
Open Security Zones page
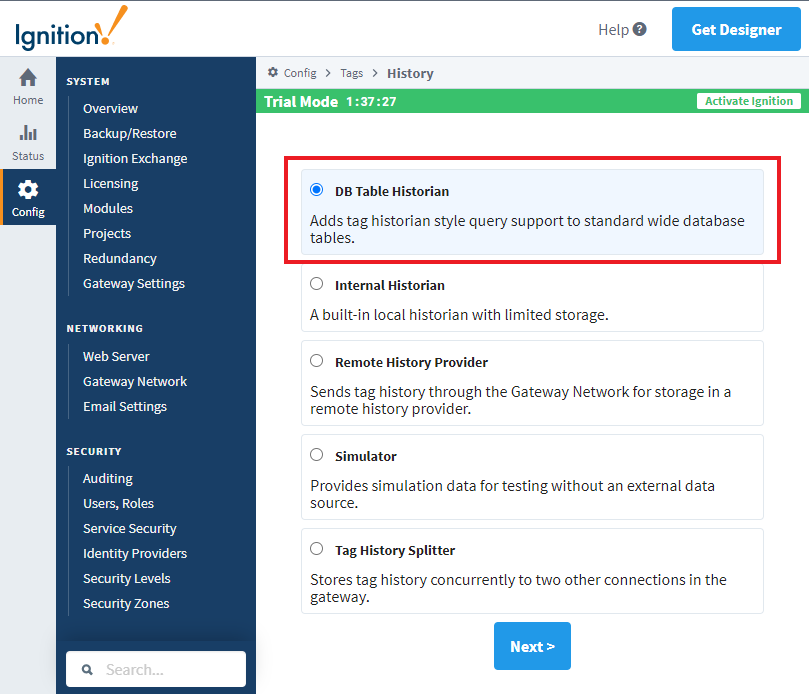(x=126, y=604)
